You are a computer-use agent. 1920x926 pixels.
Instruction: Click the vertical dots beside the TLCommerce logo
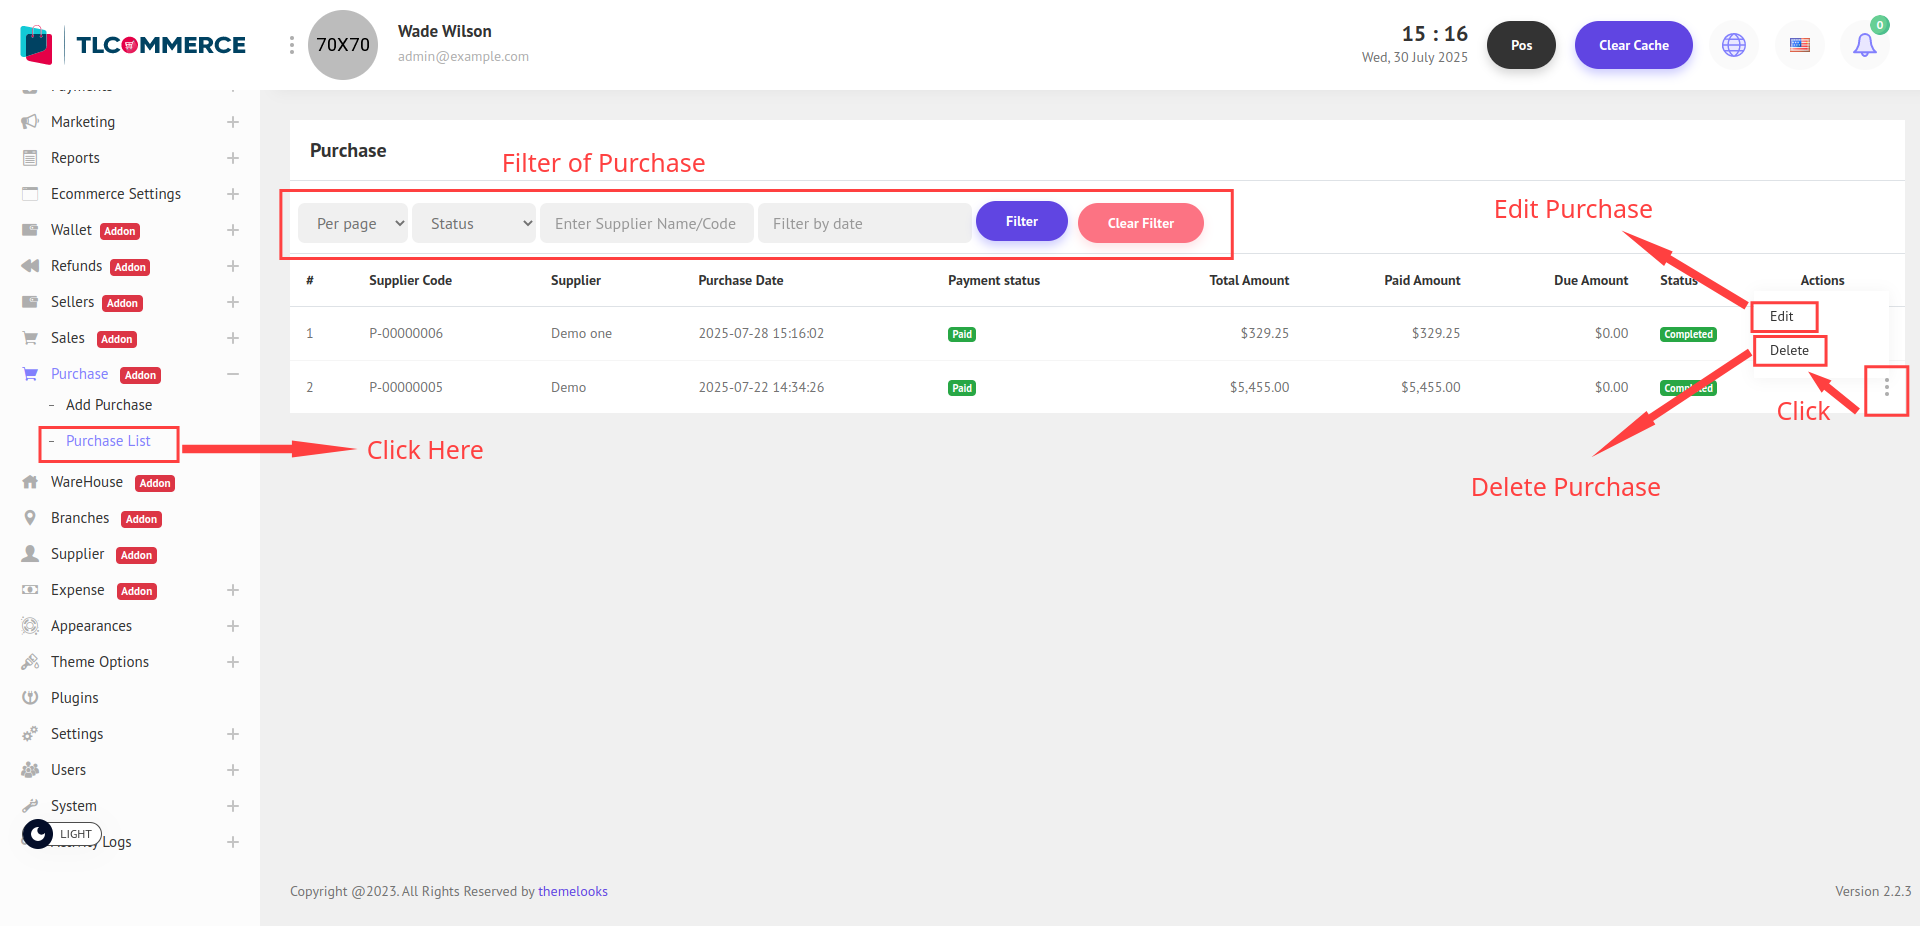pos(291,45)
